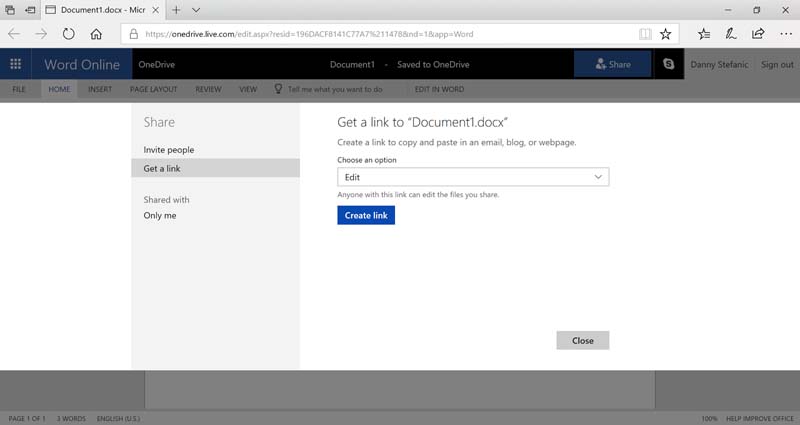Click Sign out
This screenshot has width=800, height=425.
point(778,64)
